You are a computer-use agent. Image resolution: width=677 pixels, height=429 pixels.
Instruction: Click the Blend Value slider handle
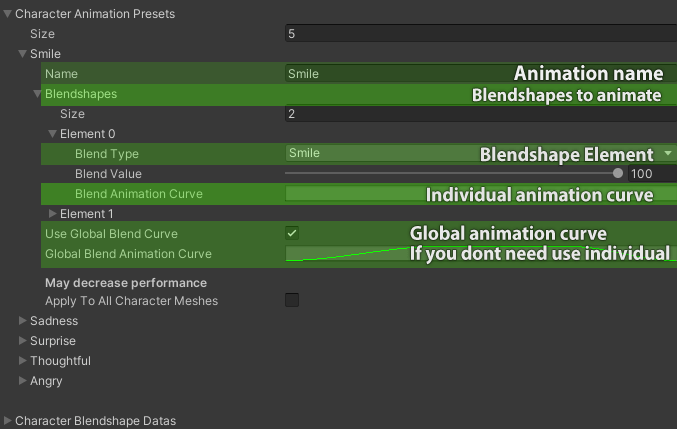[x=618, y=174]
